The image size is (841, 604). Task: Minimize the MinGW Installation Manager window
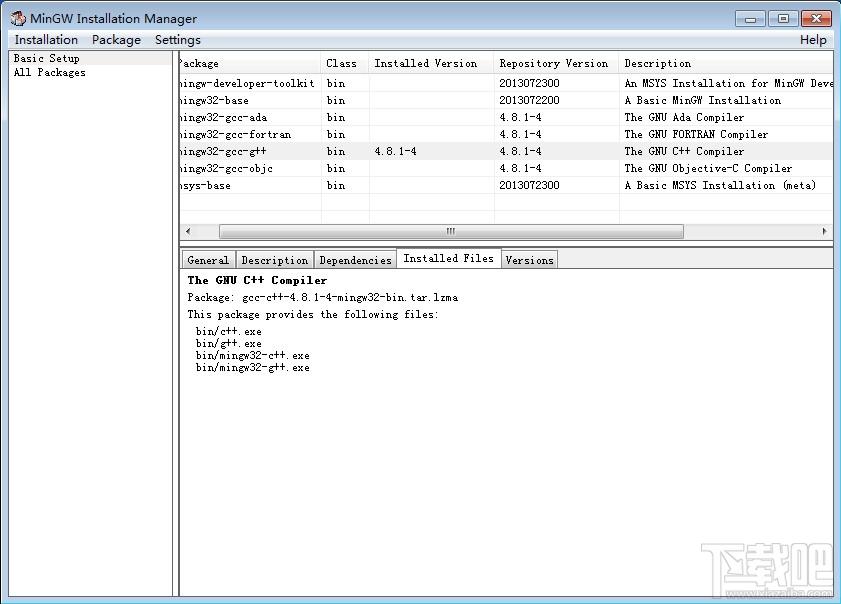click(750, 19)
